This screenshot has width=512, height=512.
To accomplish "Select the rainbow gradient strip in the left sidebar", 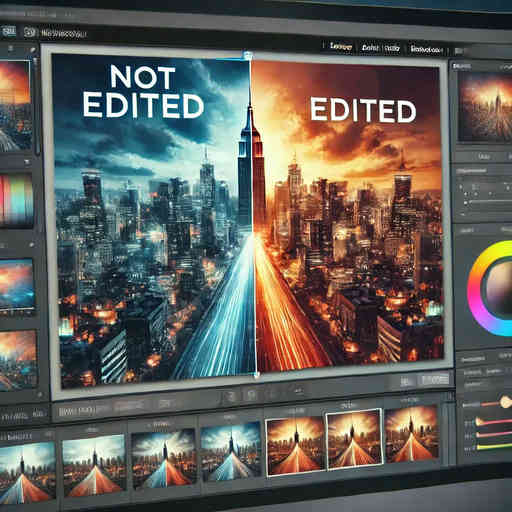I will tap(17, 200).
